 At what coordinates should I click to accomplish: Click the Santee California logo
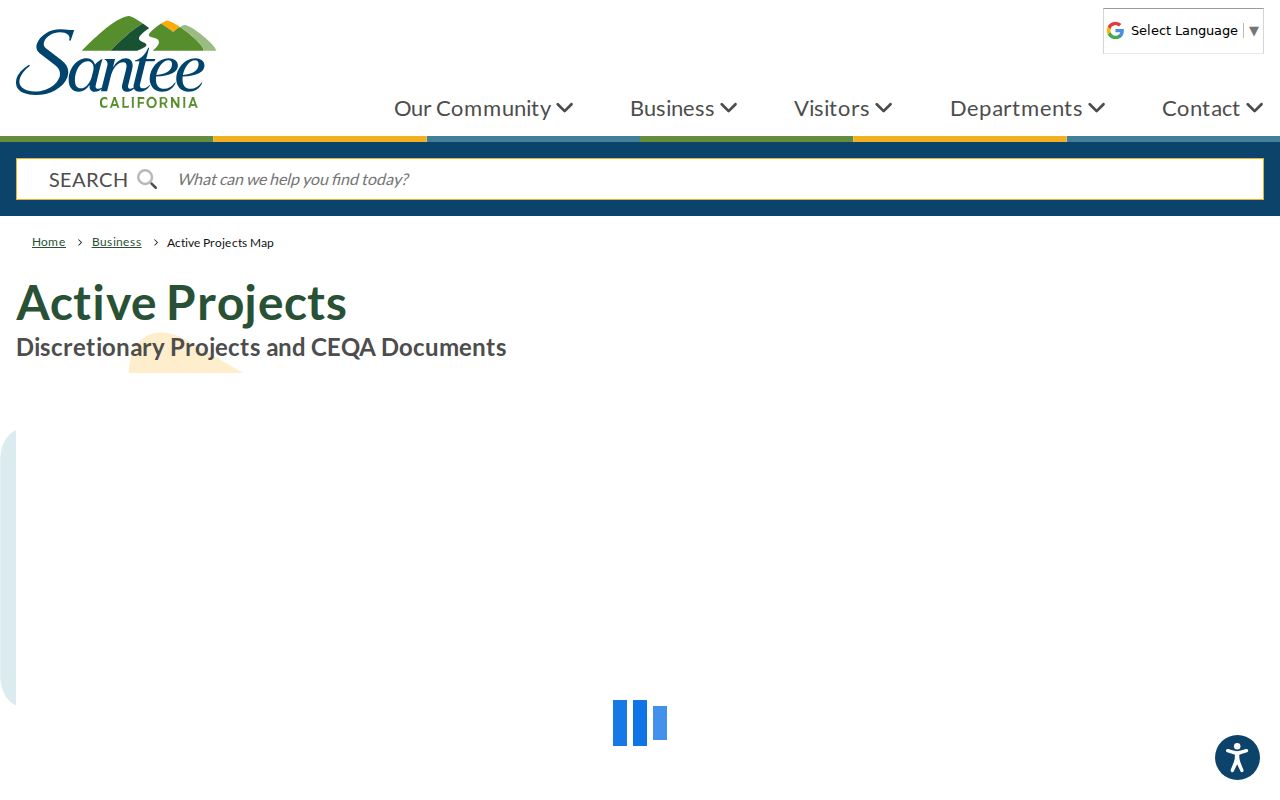tap(116, 62)
